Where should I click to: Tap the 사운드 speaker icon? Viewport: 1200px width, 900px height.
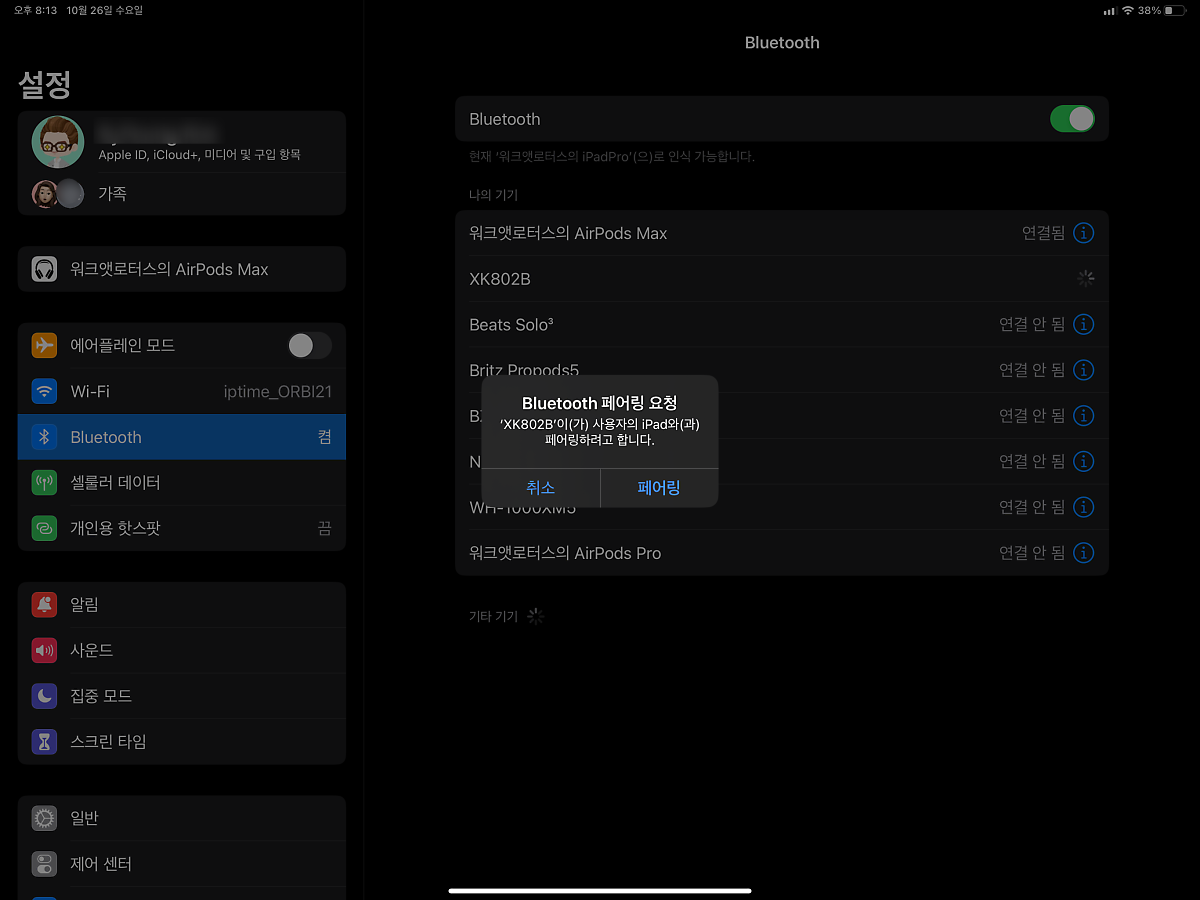tap(44, 650)
